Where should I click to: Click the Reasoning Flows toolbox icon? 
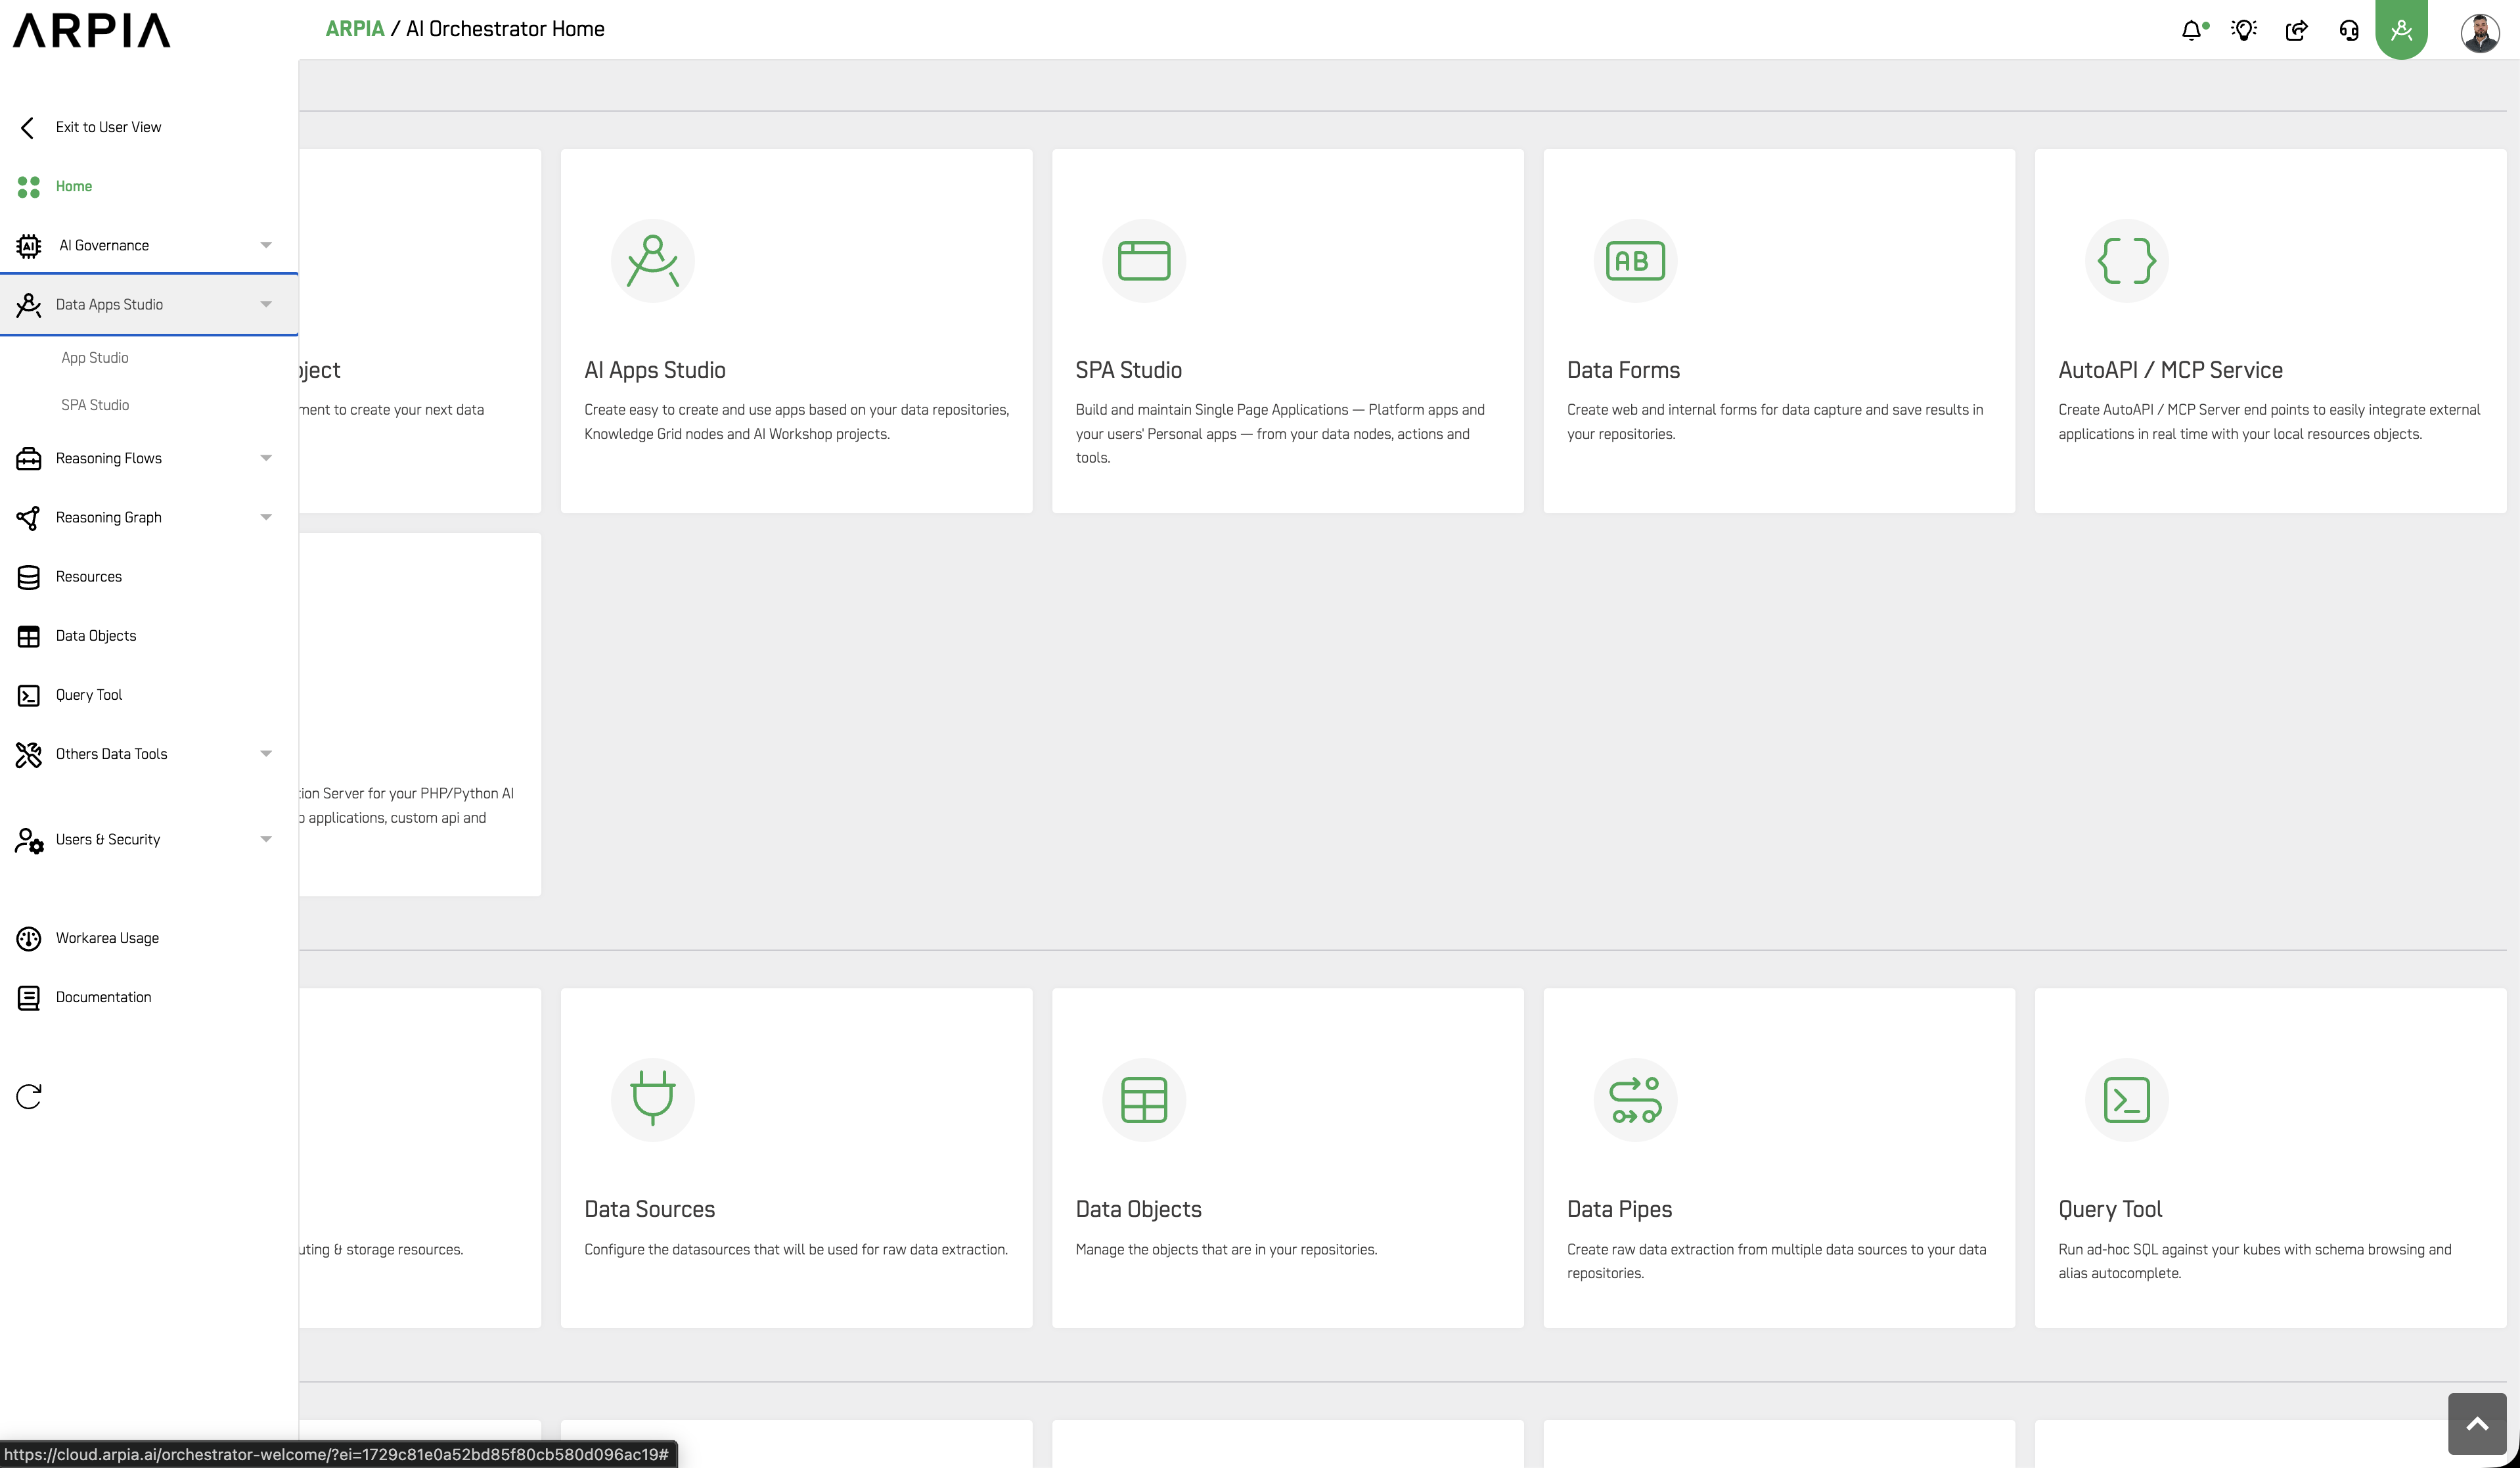pyautogui.click(x=29, y=459)
